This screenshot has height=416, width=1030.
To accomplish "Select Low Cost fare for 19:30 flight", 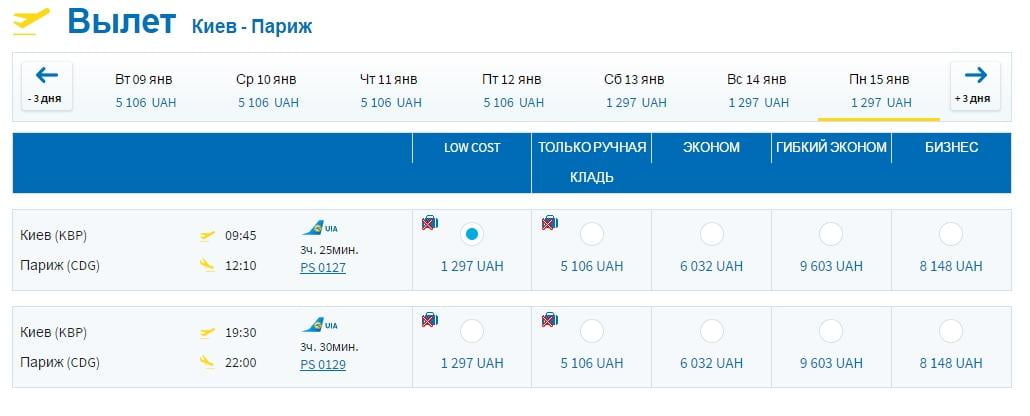I will click(472, 331).
